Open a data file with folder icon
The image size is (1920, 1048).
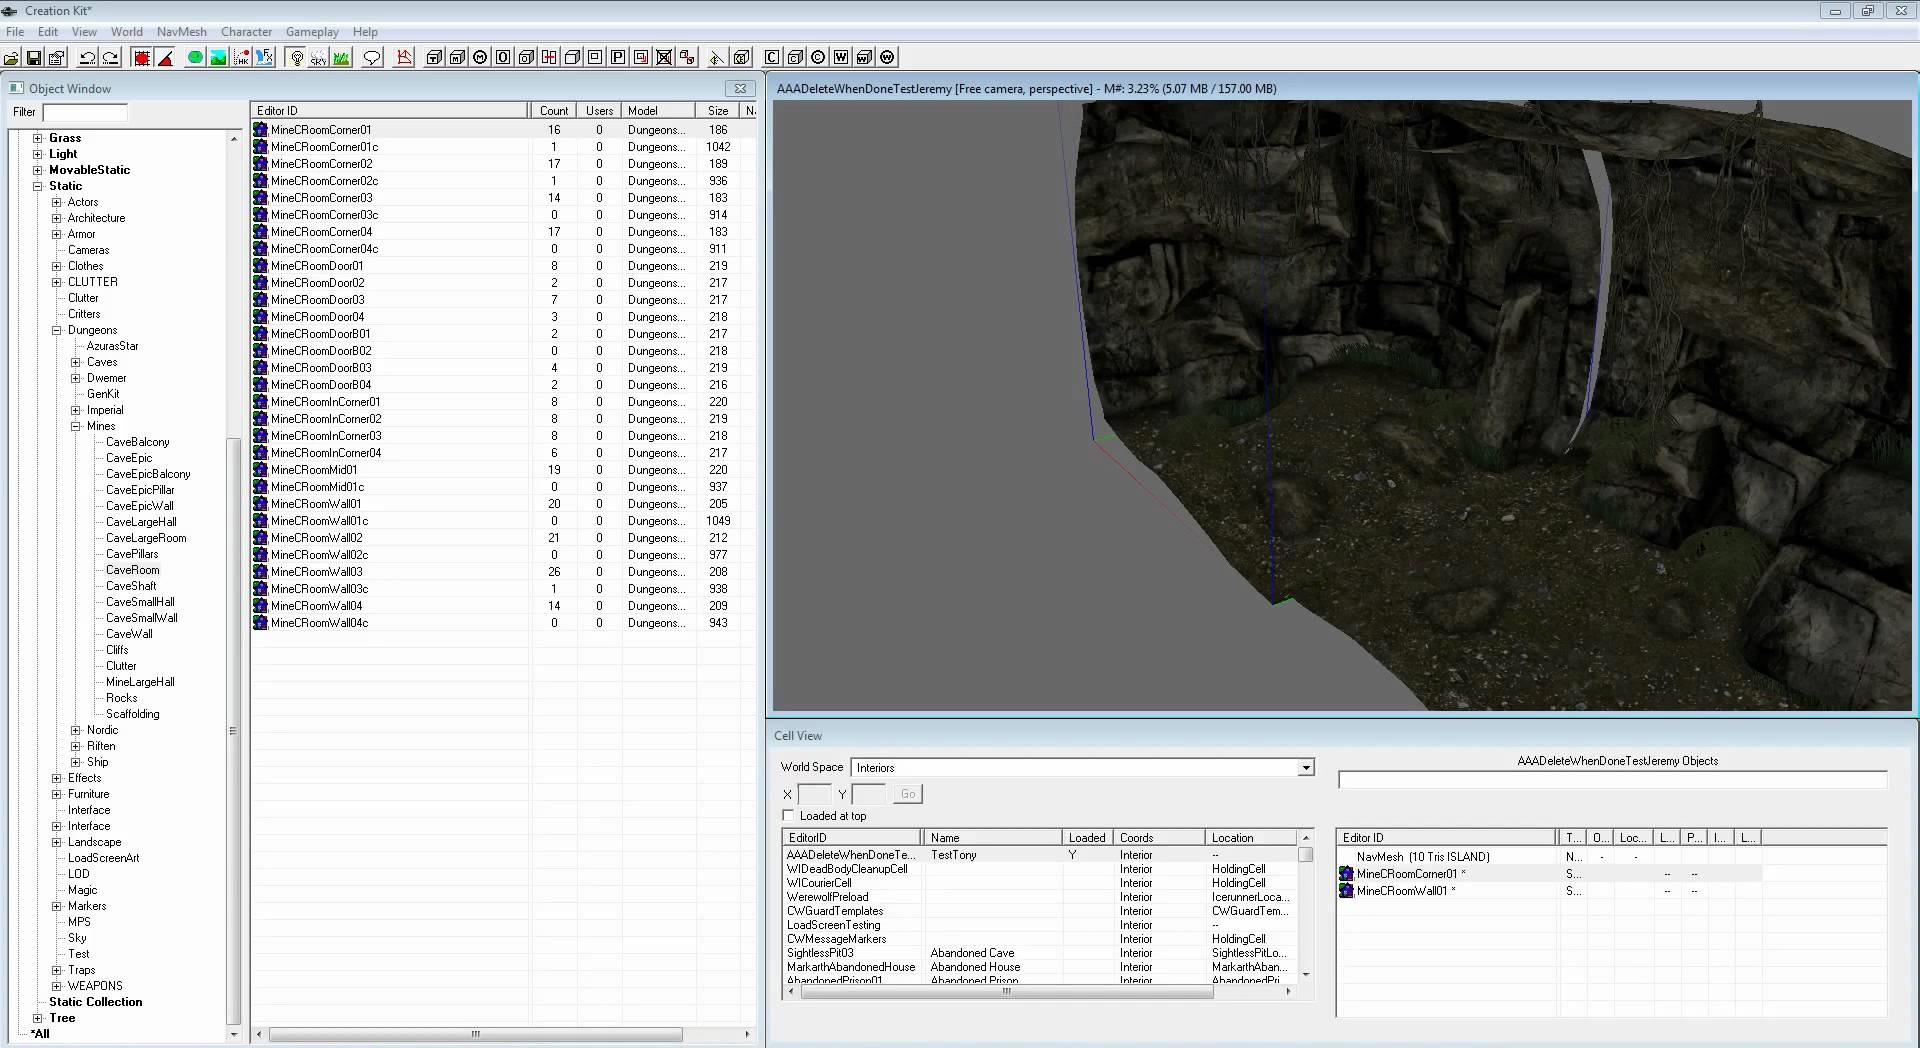[11, 57]
